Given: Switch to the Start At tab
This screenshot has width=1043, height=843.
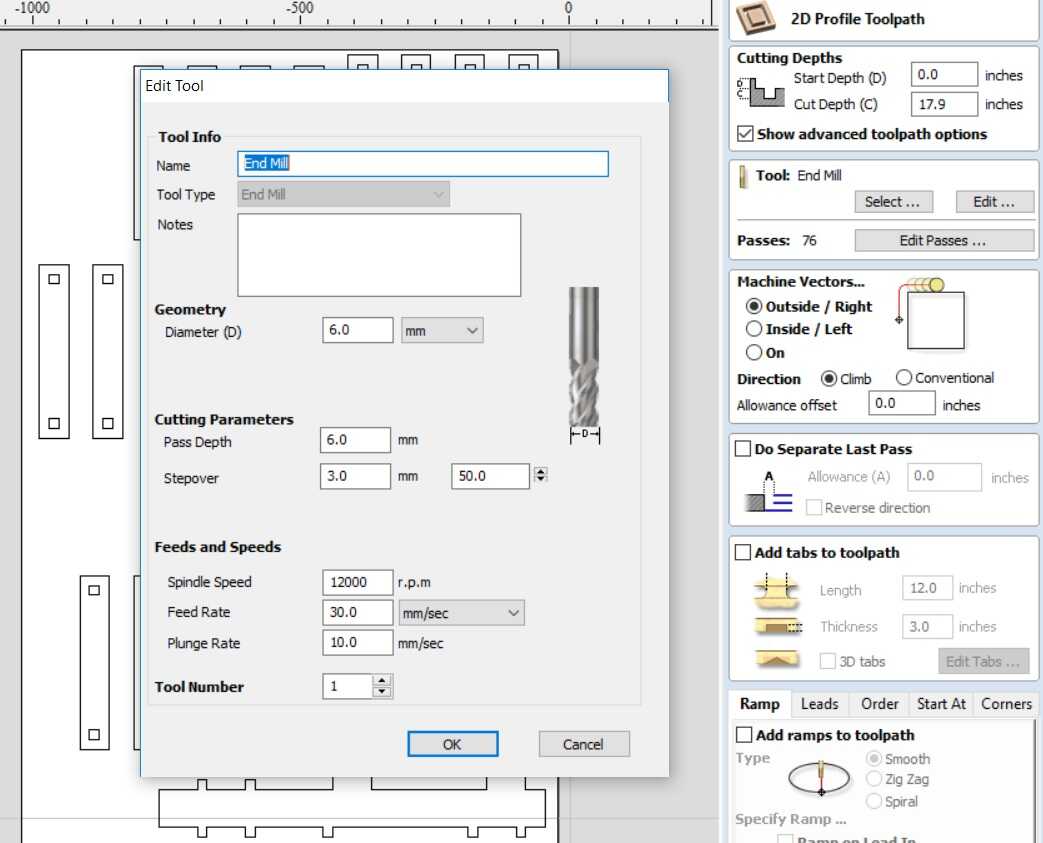Looking at the screenshot, I should [x=941, y=703].
